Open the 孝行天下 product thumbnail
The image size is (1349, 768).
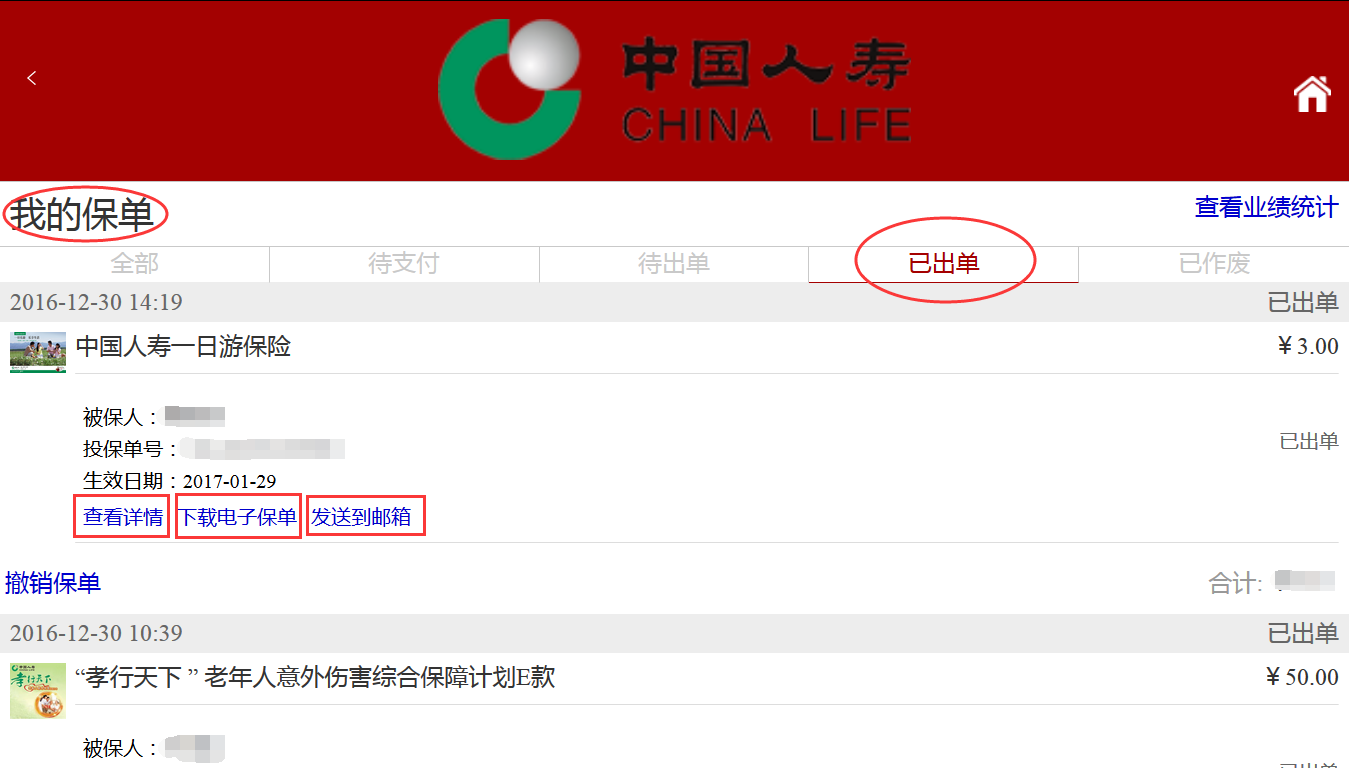(x=38, y=690)
